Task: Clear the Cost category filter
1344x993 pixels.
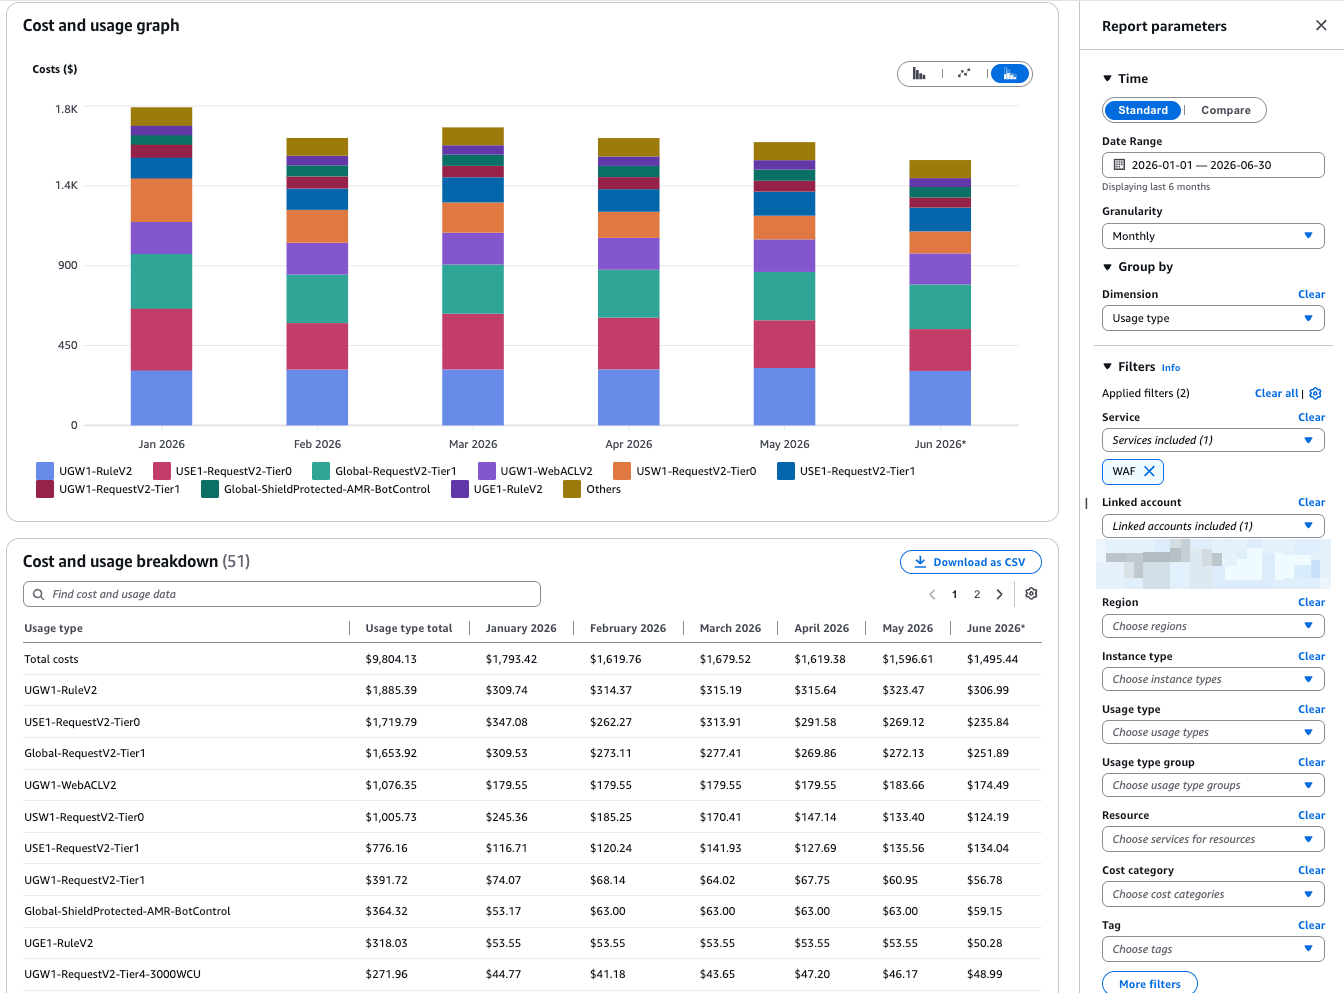Action: 1311,870
